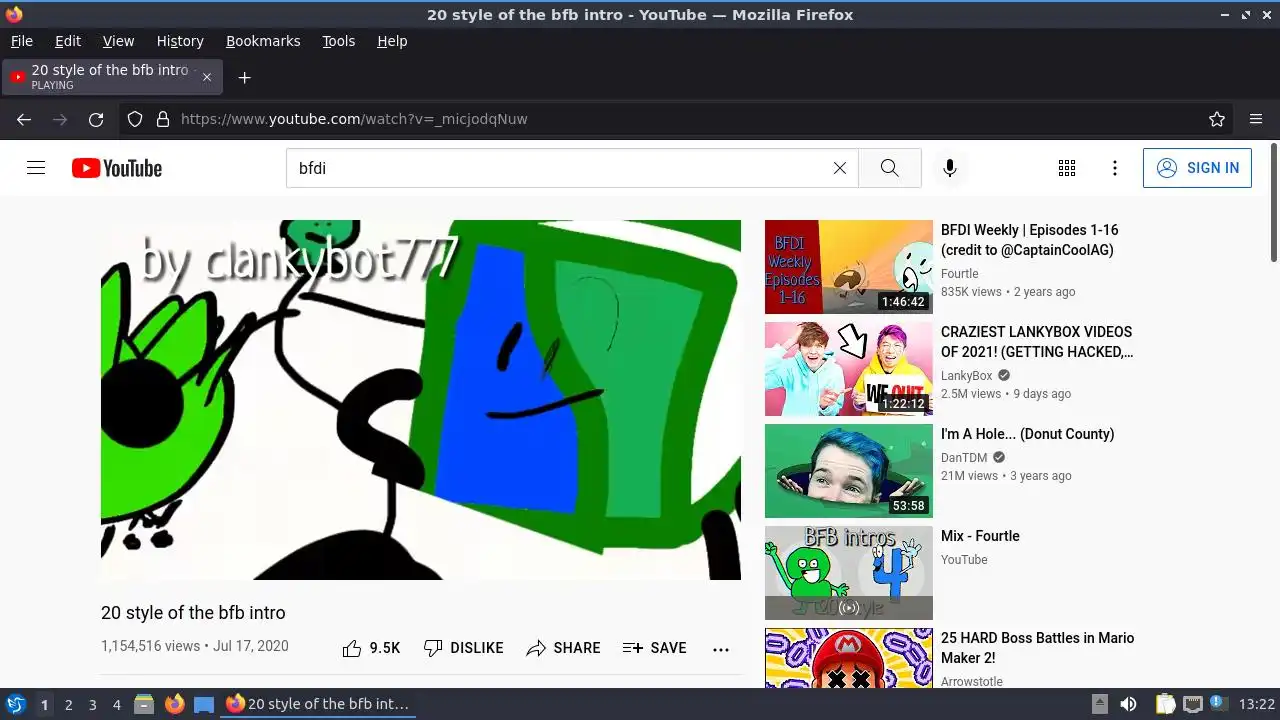Switch to workspace 2
This screenshot has height=720, width=1280.
coord(68,705)
